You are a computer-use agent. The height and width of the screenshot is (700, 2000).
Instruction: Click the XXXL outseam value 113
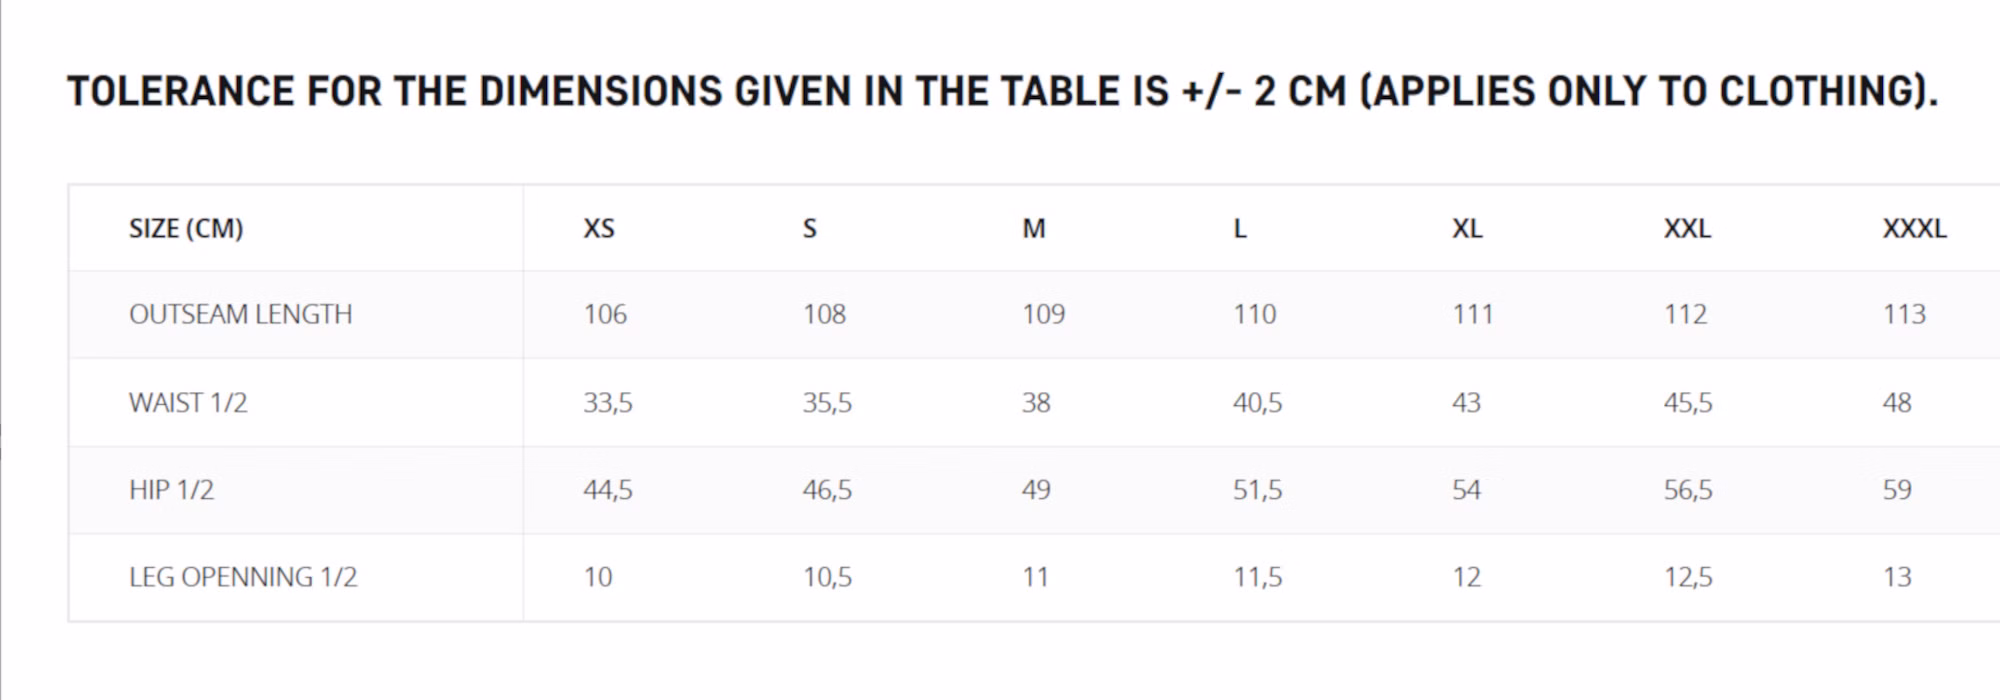[1904, 314]
